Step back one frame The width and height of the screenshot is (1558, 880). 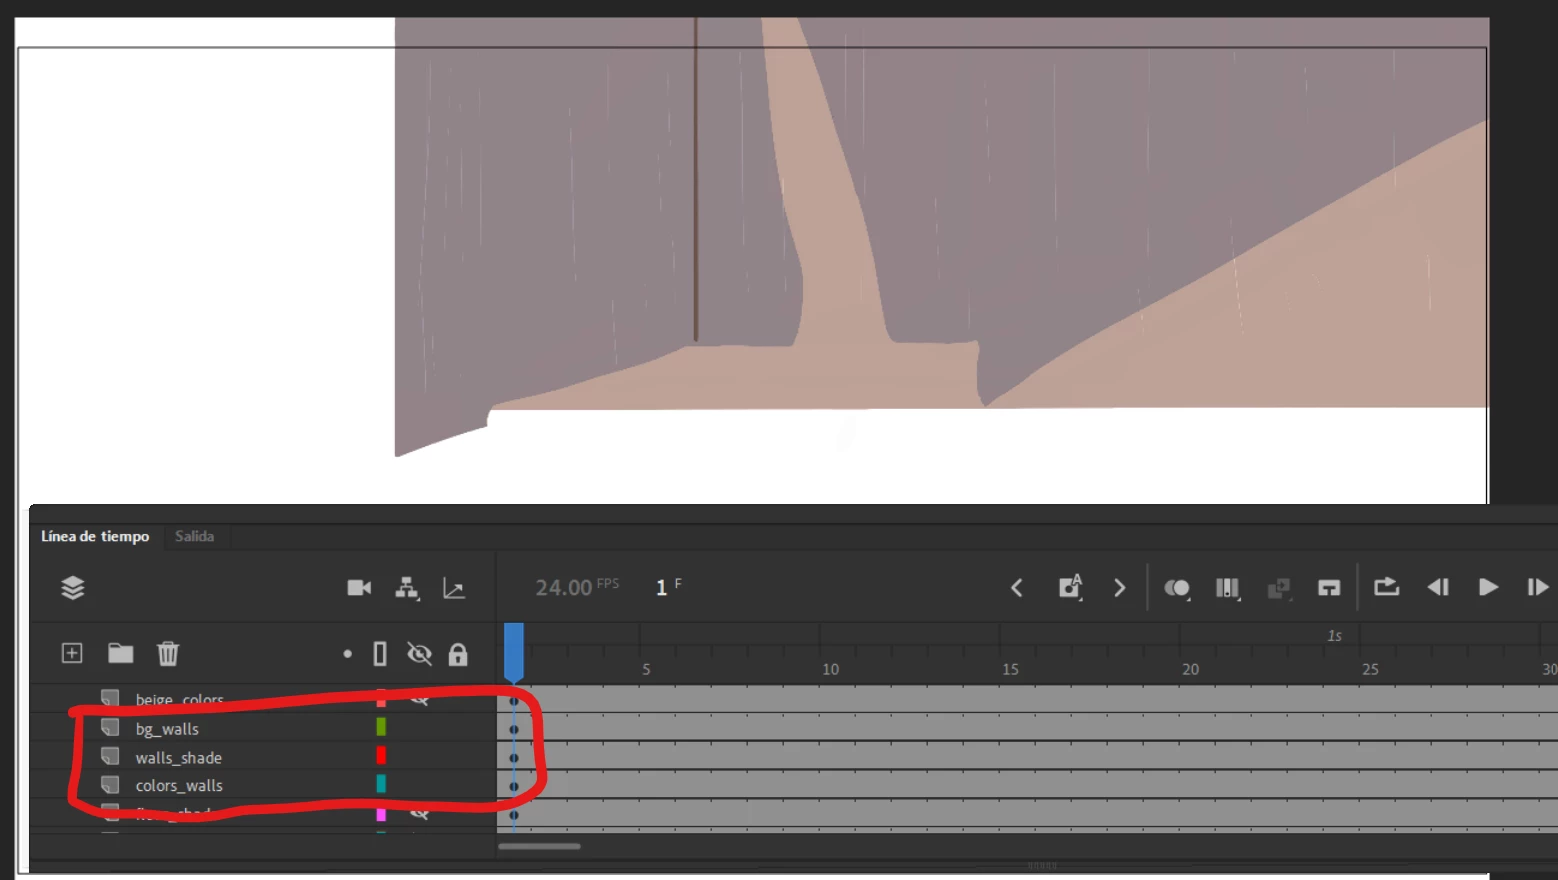[1438, 587]
